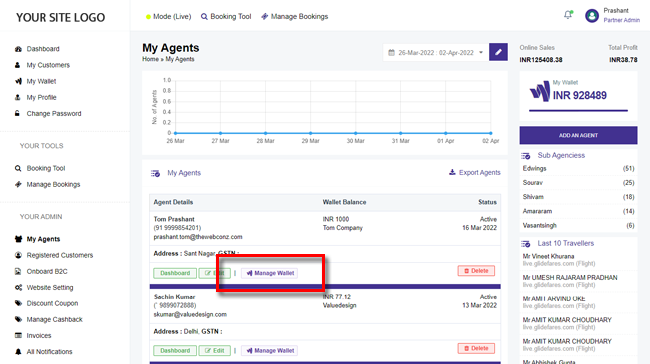
Task: Open Dashboard for Tom Prashant agent
Action: point(175,273)
